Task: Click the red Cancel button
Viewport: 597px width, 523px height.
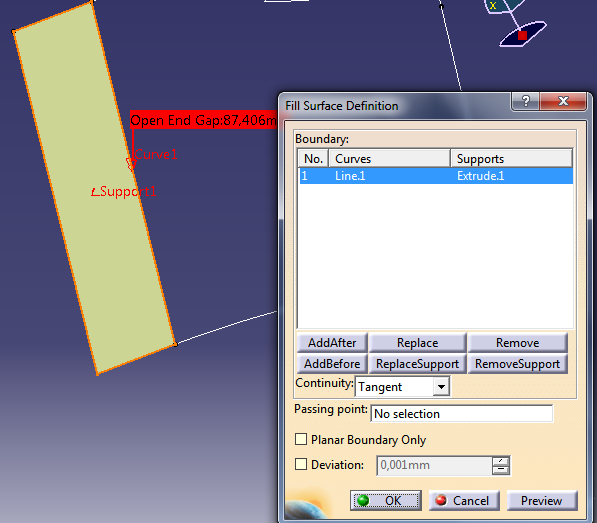Action: tap(464, 500)
